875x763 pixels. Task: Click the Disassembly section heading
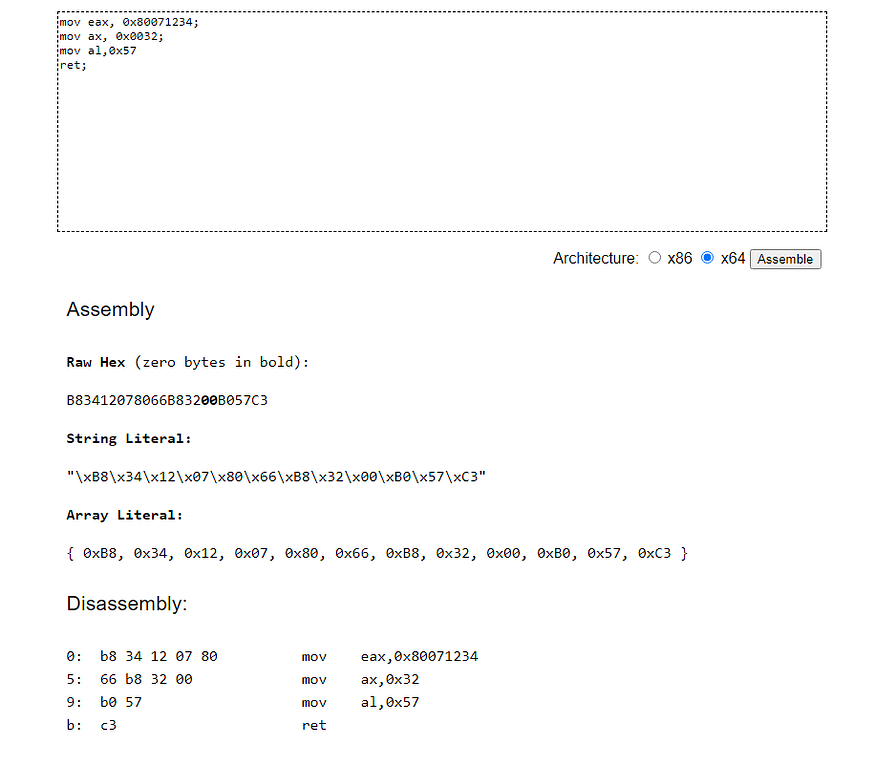click(x=127, y=603)
